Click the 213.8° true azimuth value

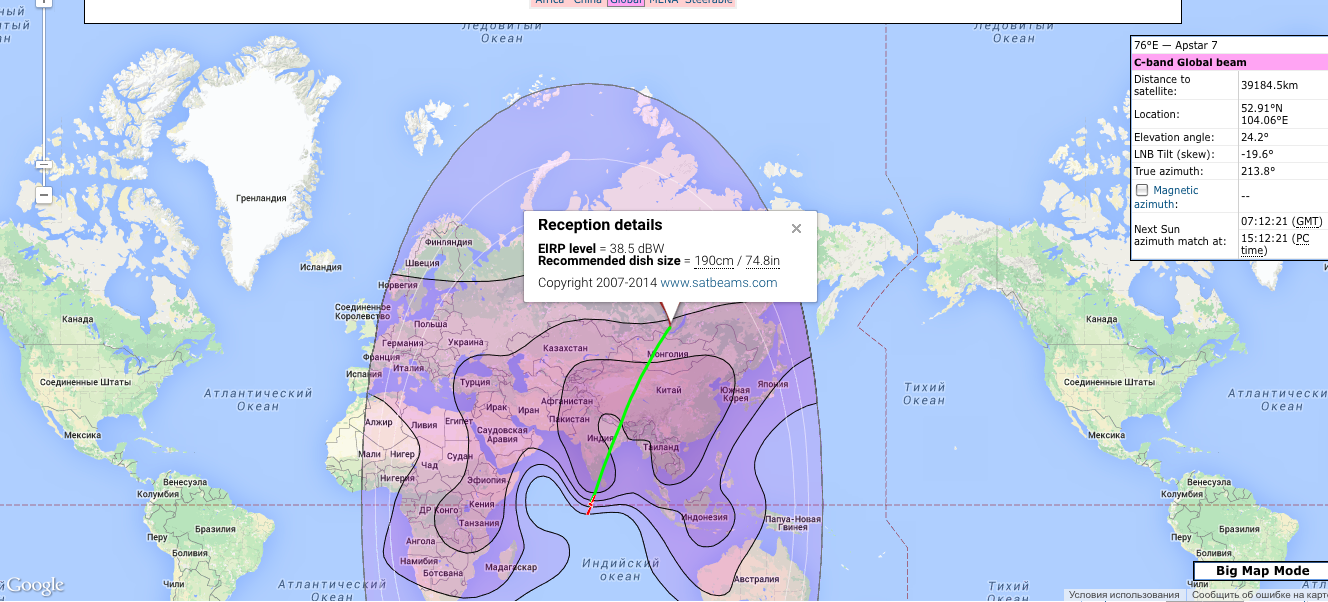1258,171
